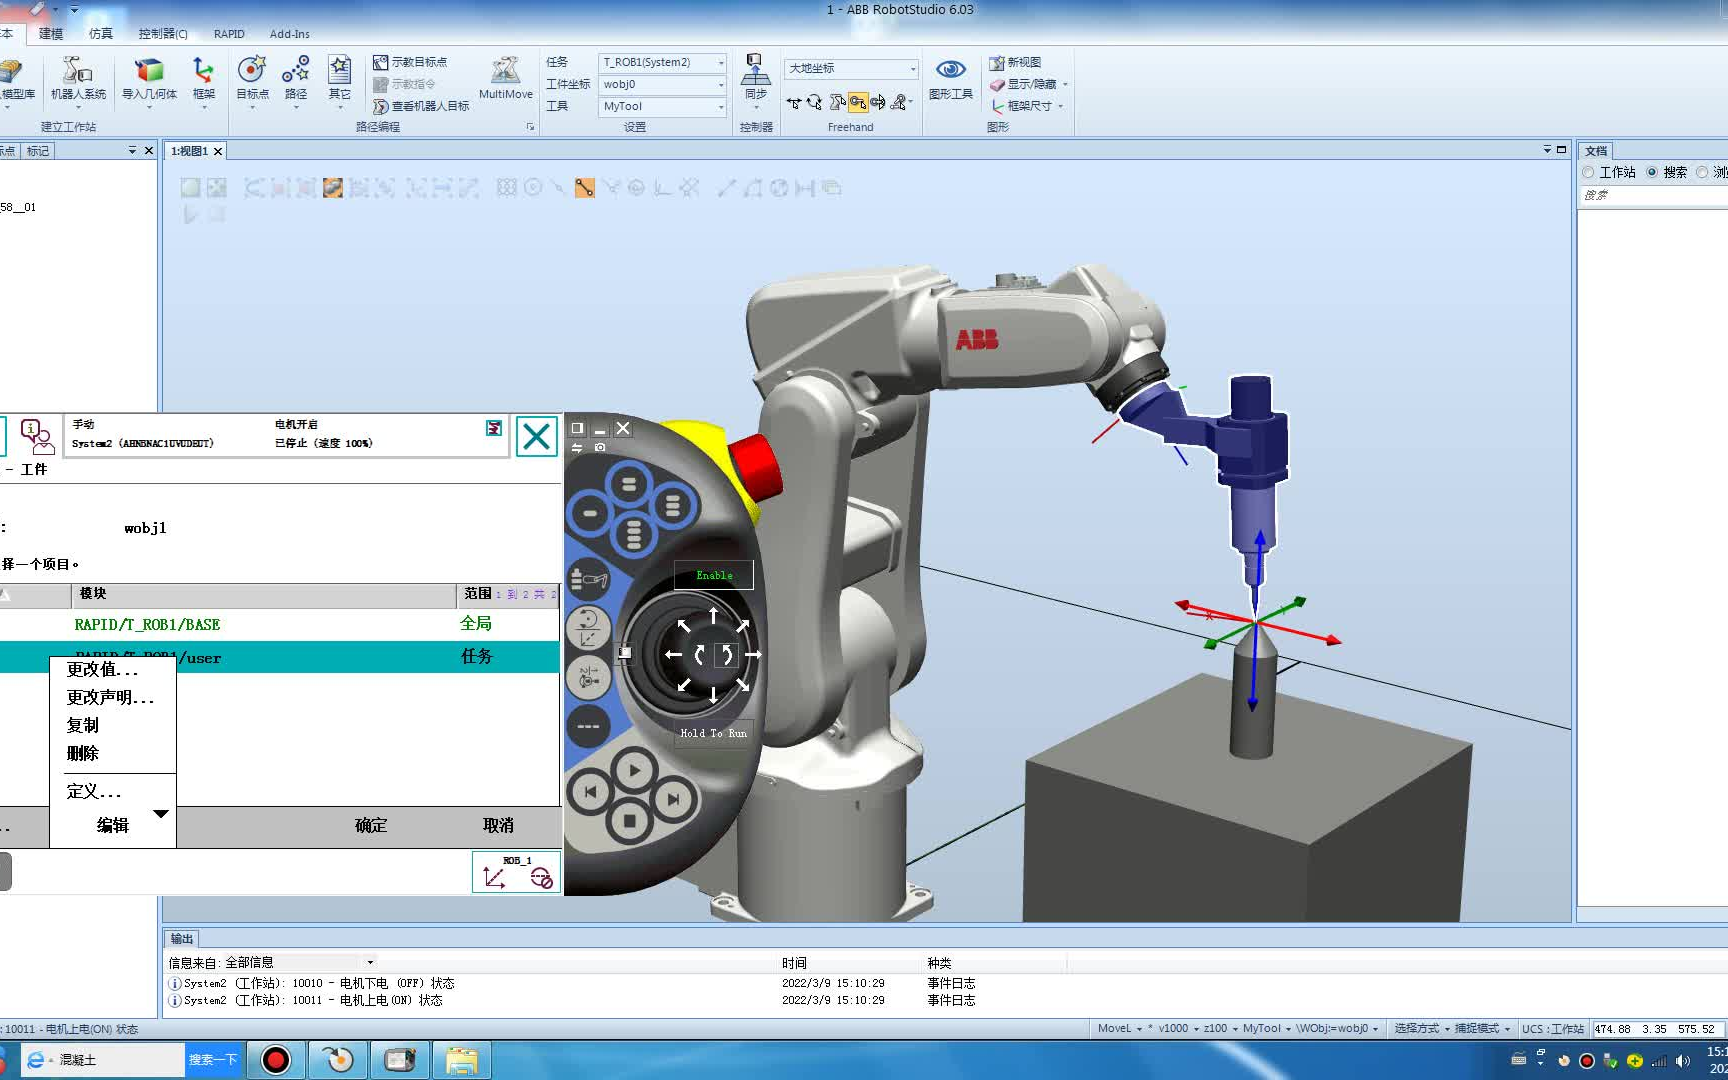Expand the 框架尺寸 dropdown
Viewport: 1728px width, 1080px height.
[1060, 106]
